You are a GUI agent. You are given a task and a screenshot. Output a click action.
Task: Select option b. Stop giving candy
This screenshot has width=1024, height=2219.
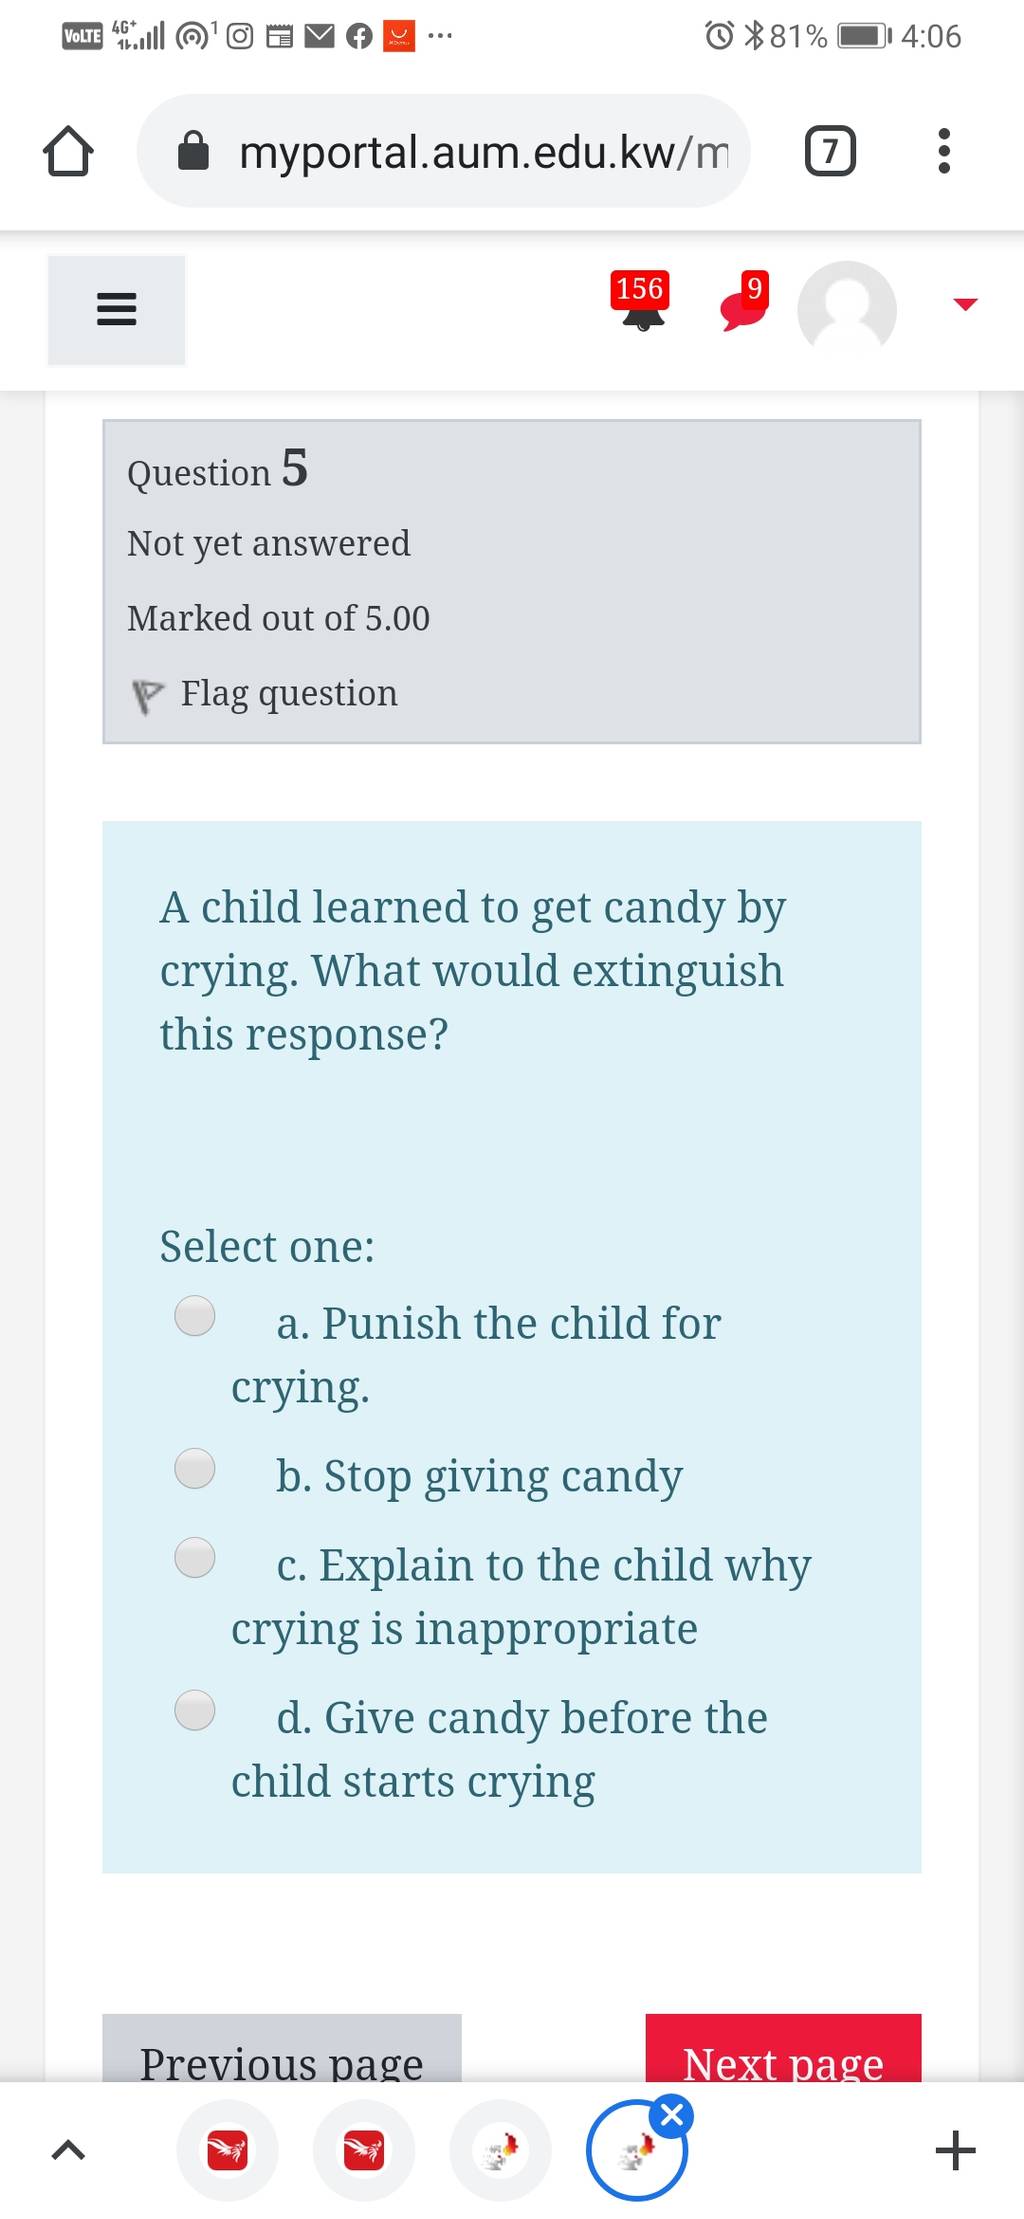pos(195,1468)
